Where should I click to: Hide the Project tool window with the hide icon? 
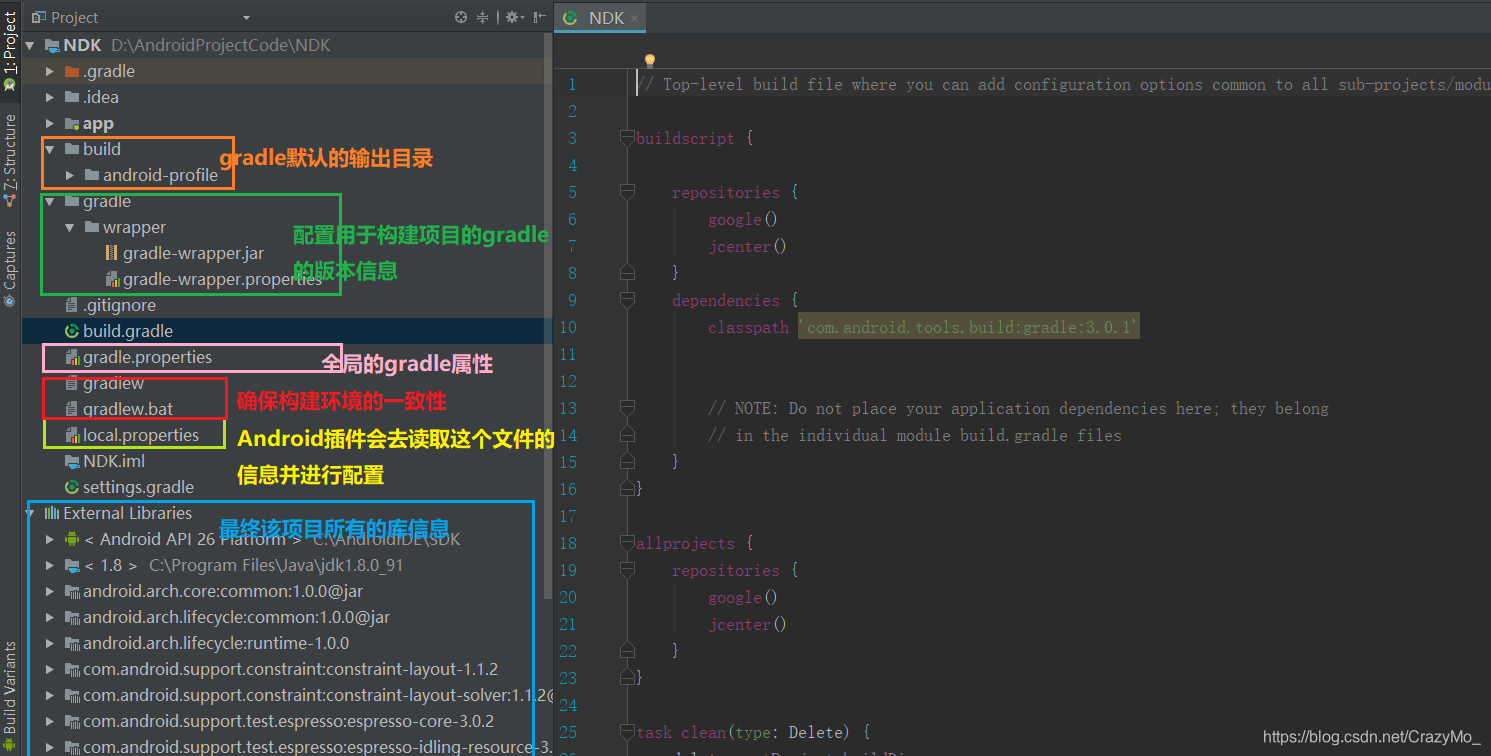(x=540, y=17)
